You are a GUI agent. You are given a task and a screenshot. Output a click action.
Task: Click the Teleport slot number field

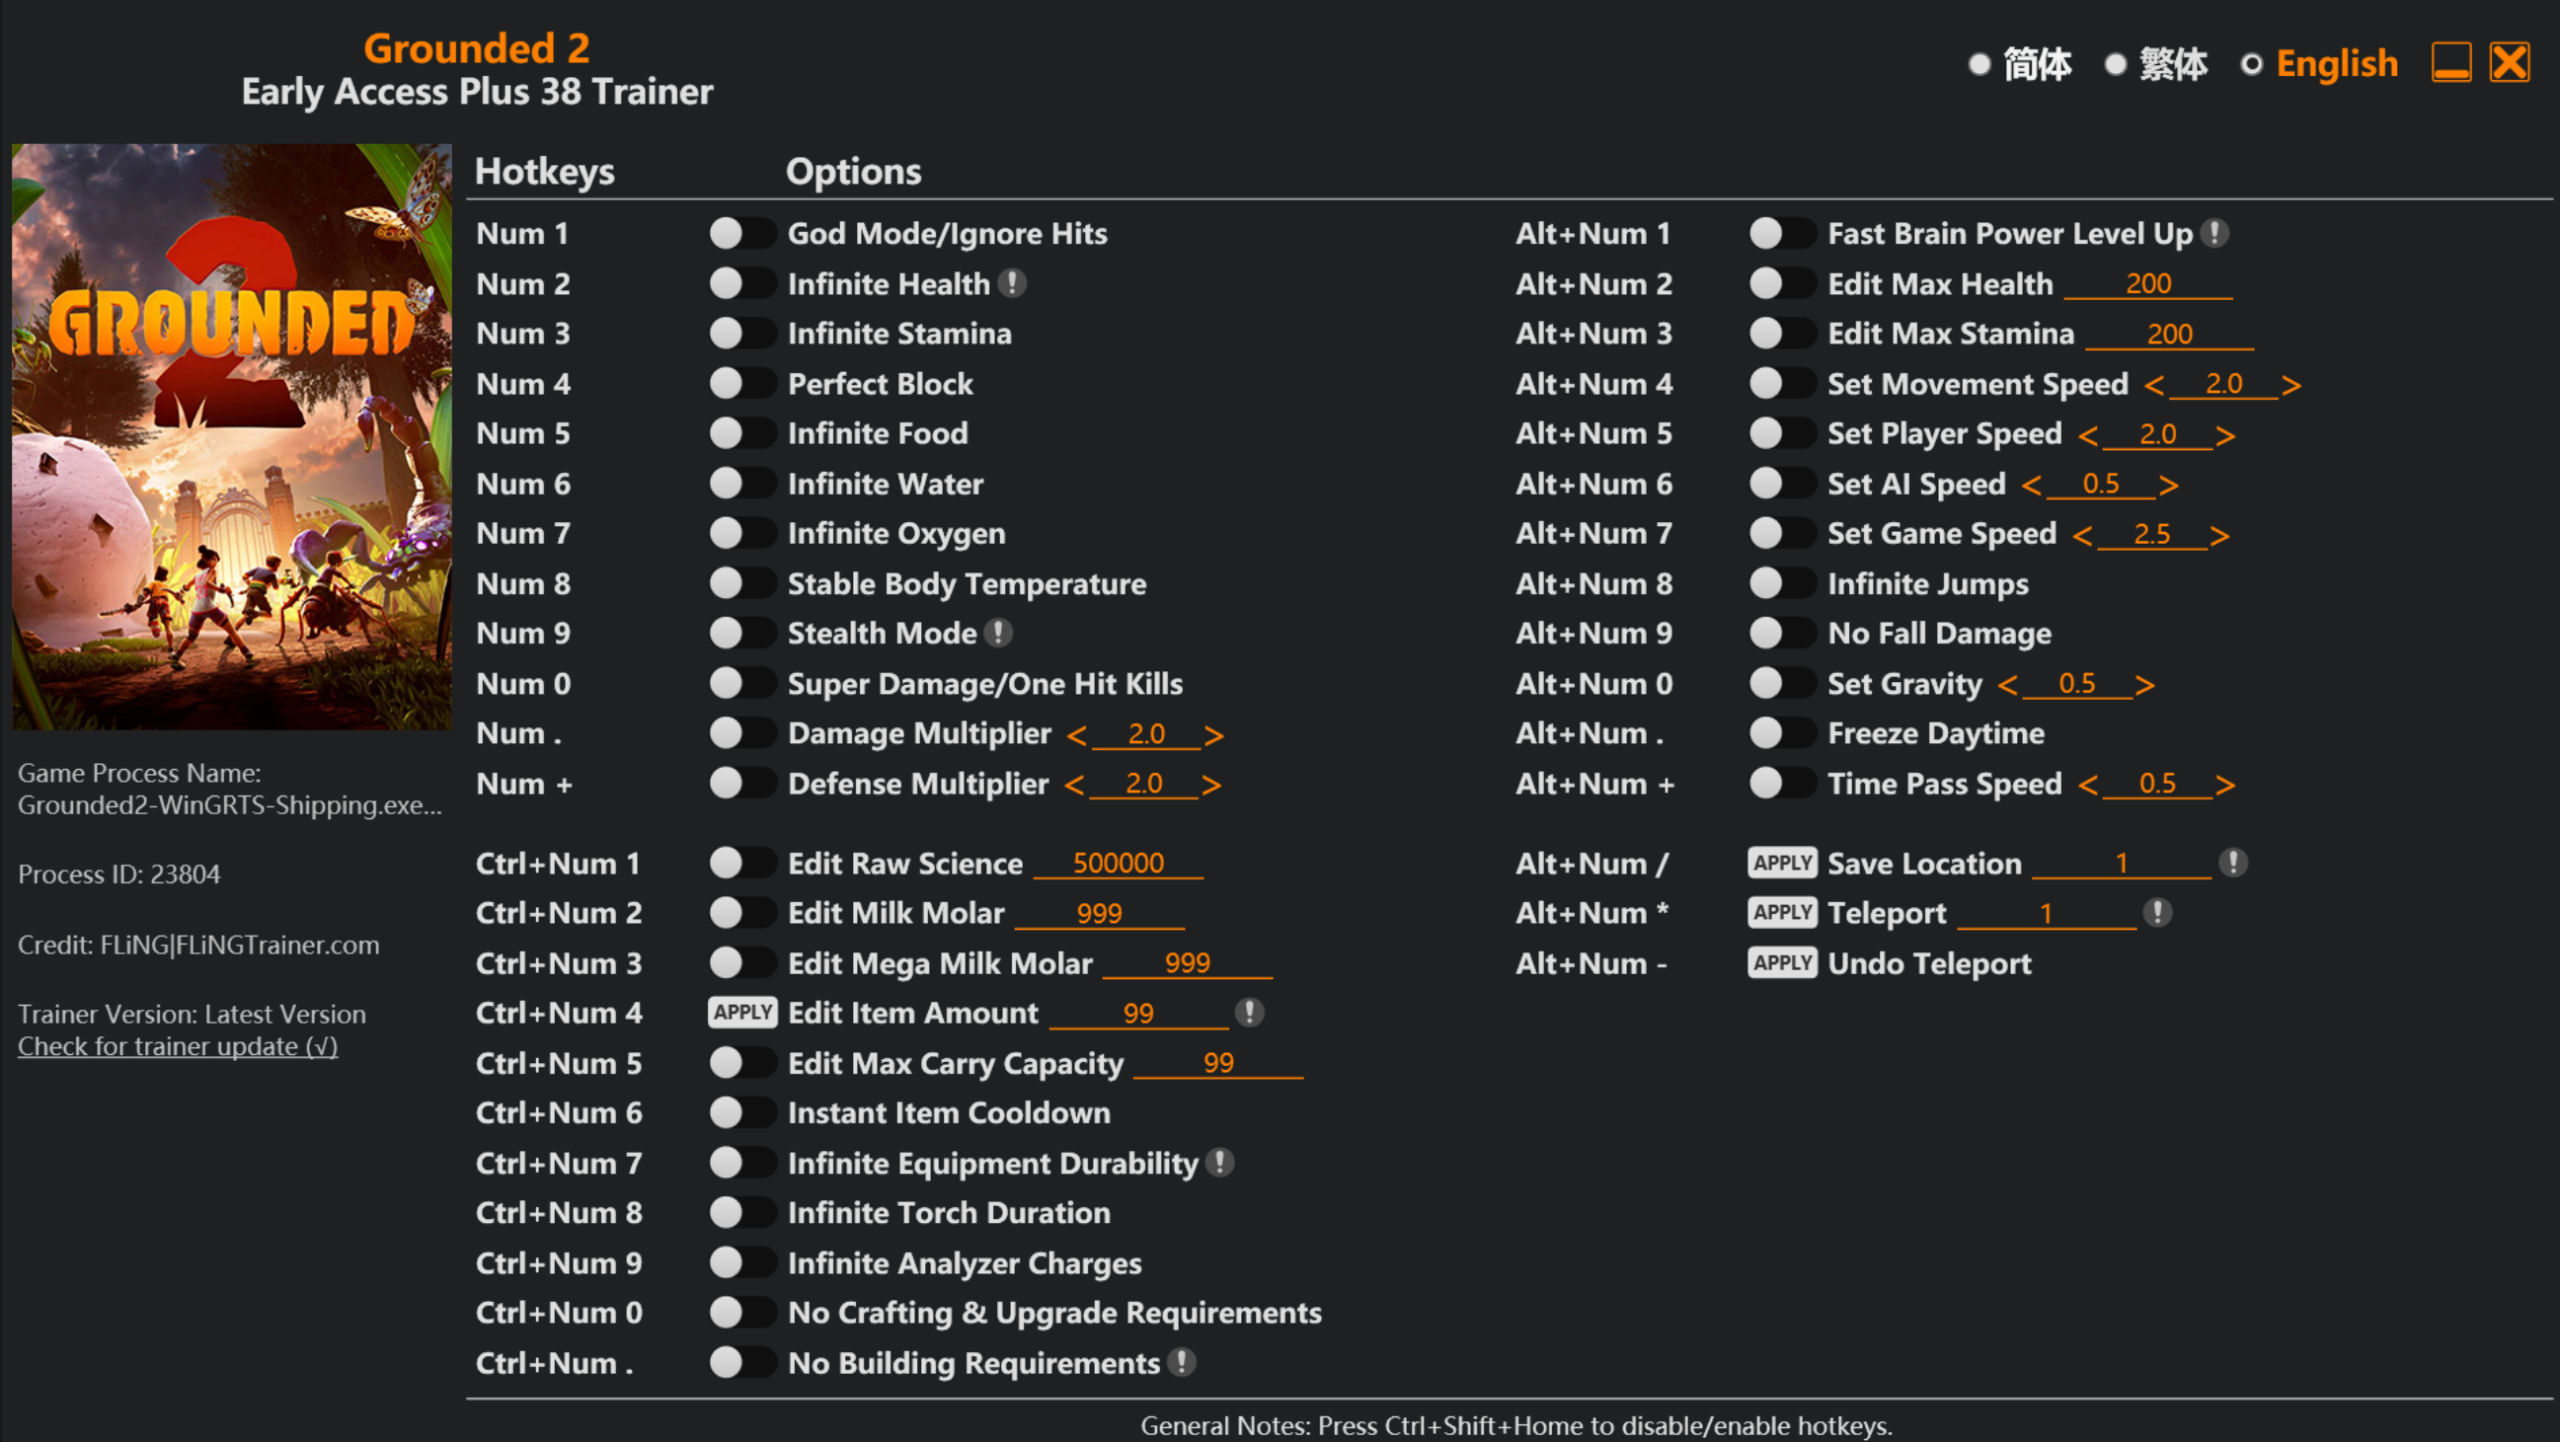tap(2046, 913)
